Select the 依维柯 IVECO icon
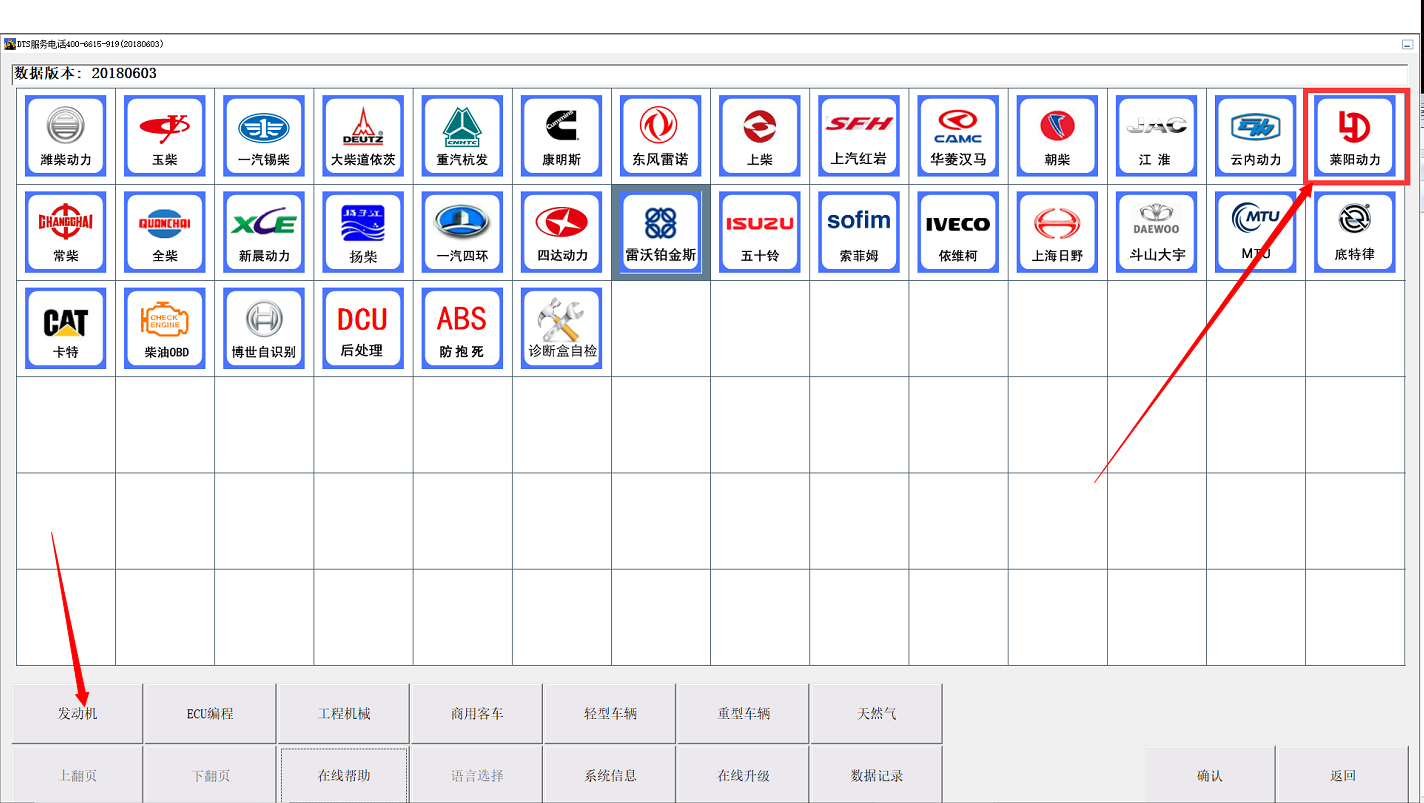Screen dimensions: 1424x803 point(958,232)
